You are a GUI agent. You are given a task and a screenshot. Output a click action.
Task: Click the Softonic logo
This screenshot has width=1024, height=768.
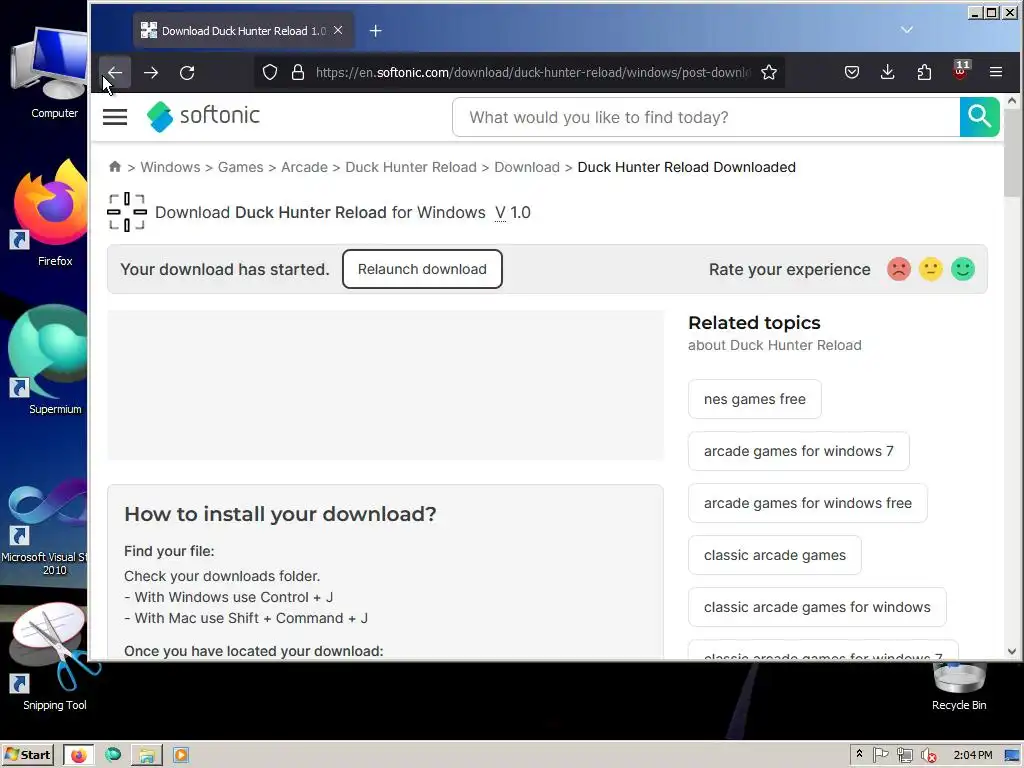click(203, 116)
